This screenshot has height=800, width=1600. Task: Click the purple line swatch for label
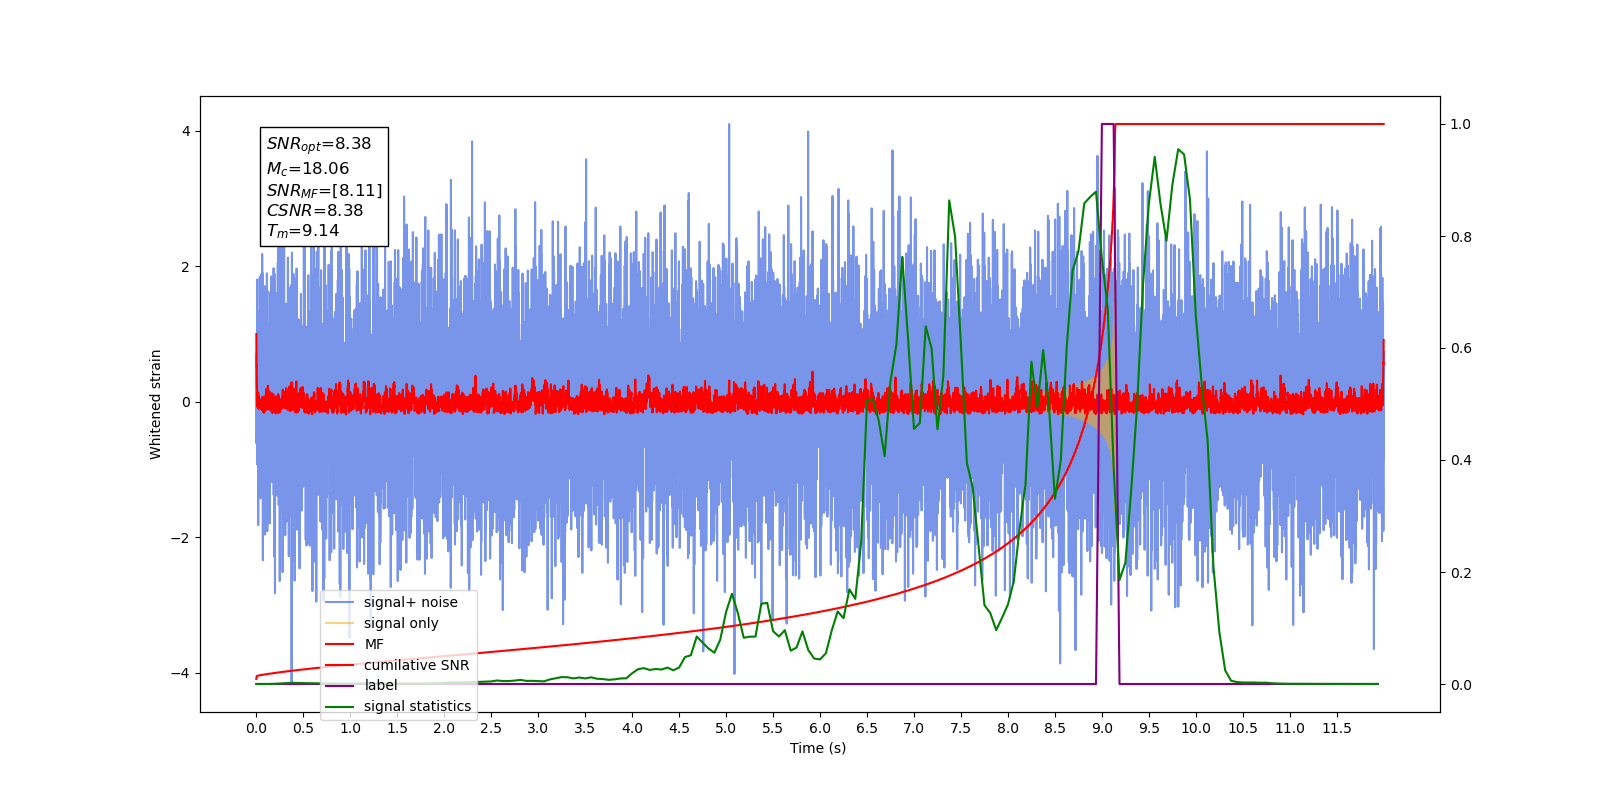(x=340, y=685)
